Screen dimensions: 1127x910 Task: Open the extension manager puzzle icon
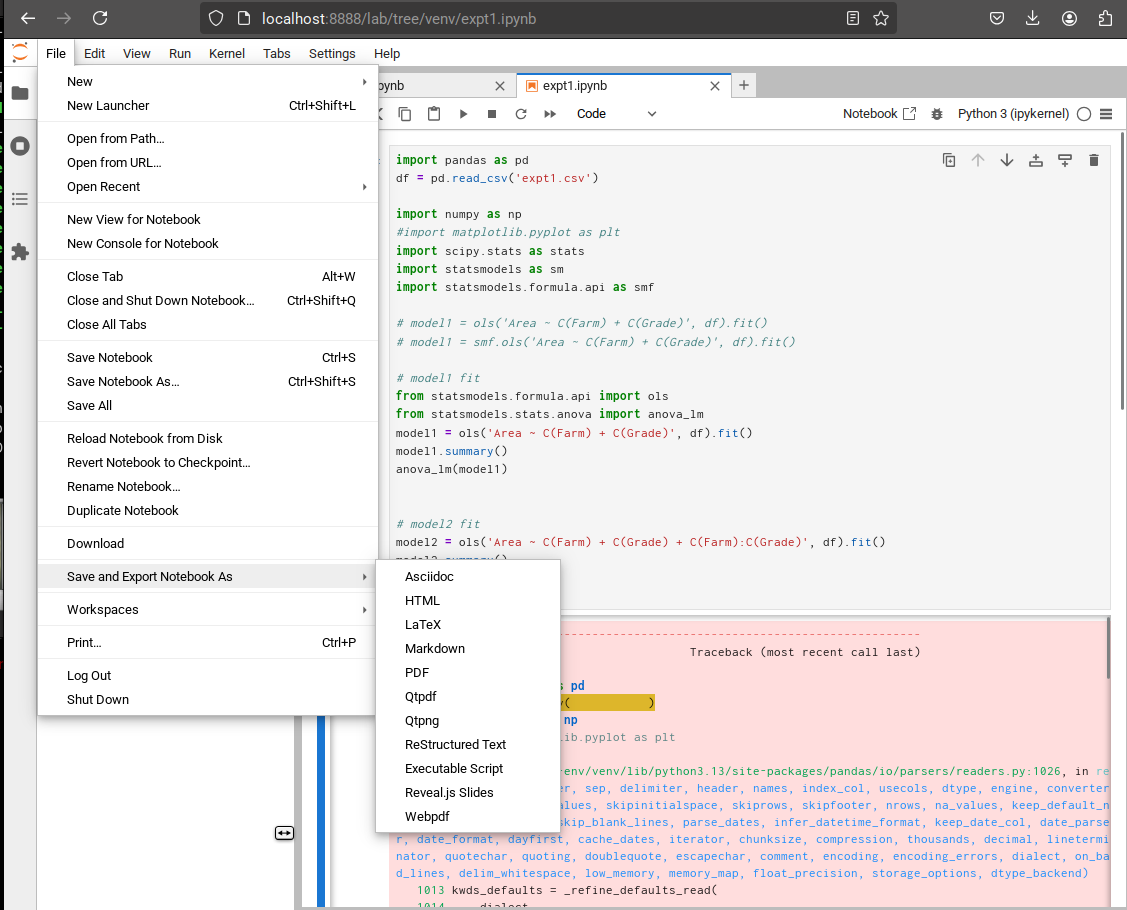click(x=20, y=252)
